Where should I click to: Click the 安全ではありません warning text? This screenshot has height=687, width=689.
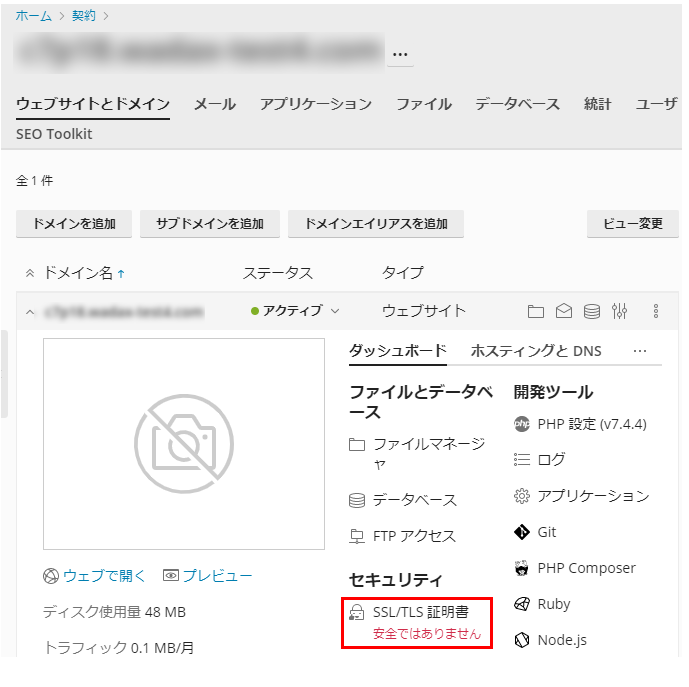[427, 633]
